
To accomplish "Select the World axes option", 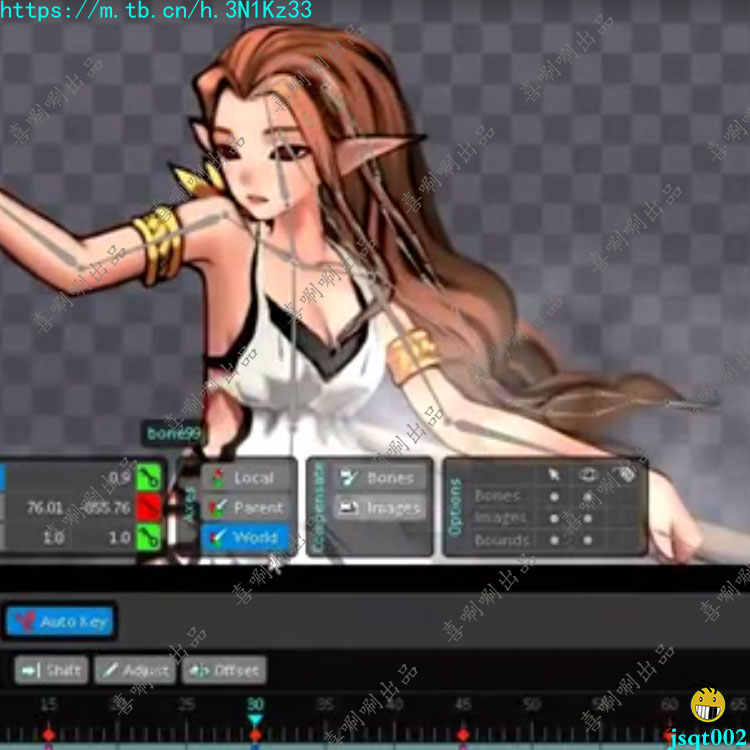I will pyautogui.click(x=246, y=538).
